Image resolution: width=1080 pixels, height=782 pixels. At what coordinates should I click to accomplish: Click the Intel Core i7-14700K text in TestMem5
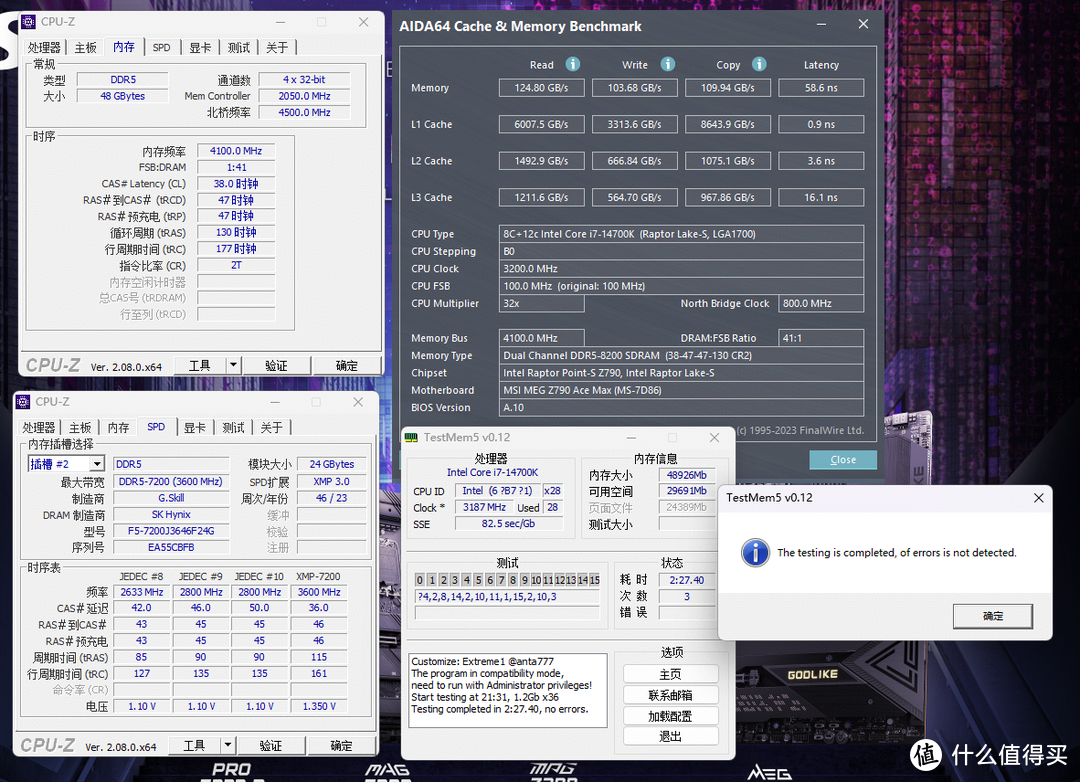492,472
